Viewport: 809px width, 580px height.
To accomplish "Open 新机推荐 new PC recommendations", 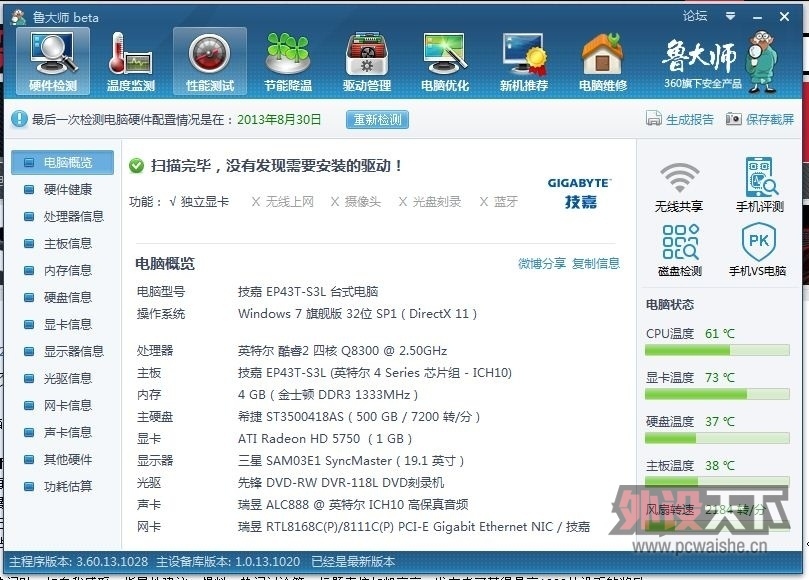I will click(524, 61).
